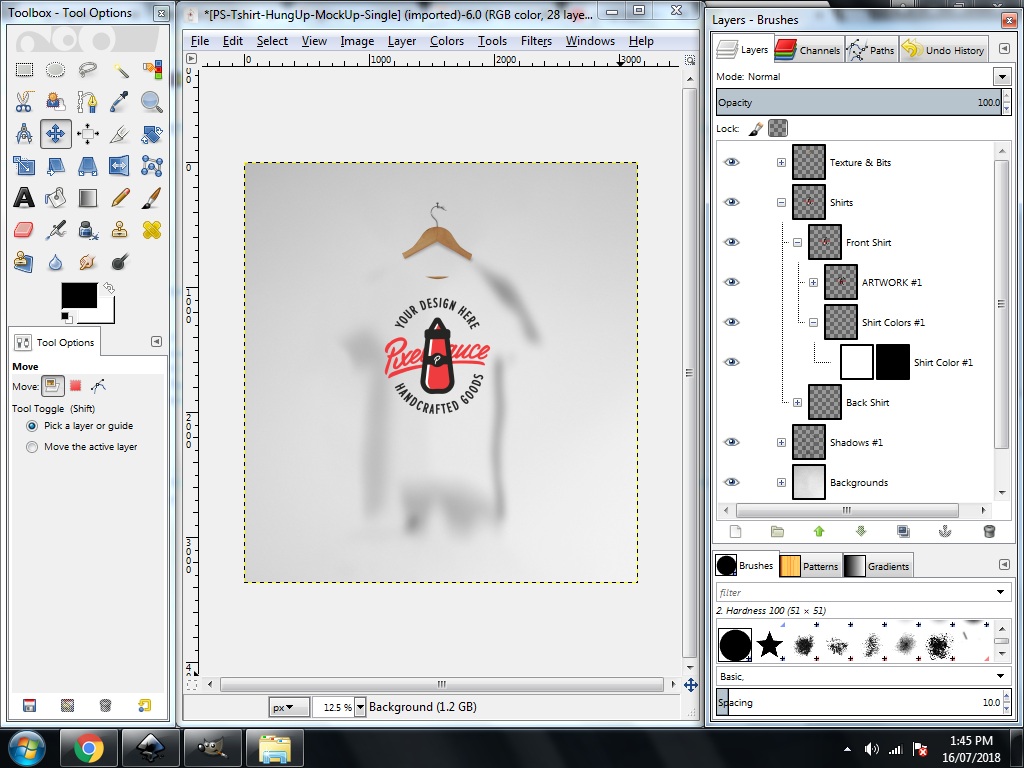
Task: Switch to the Channels tab
Action: 808,50
